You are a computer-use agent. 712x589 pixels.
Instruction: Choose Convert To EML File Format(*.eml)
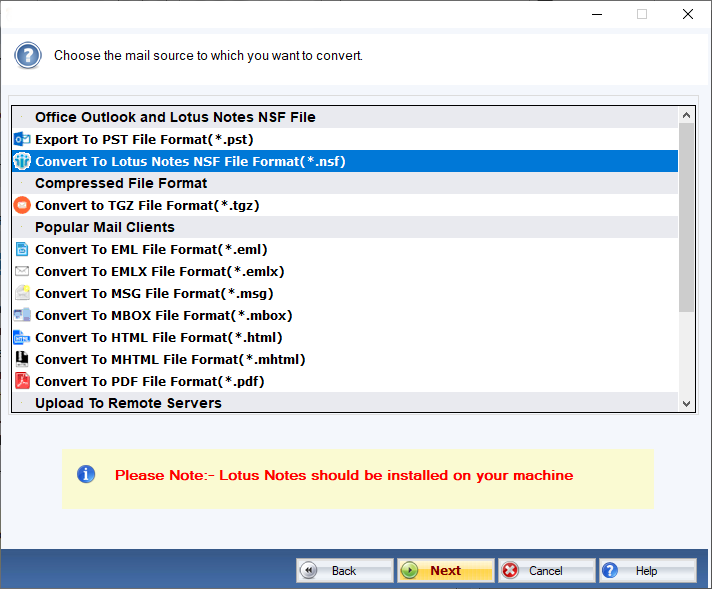coord(345,249)
